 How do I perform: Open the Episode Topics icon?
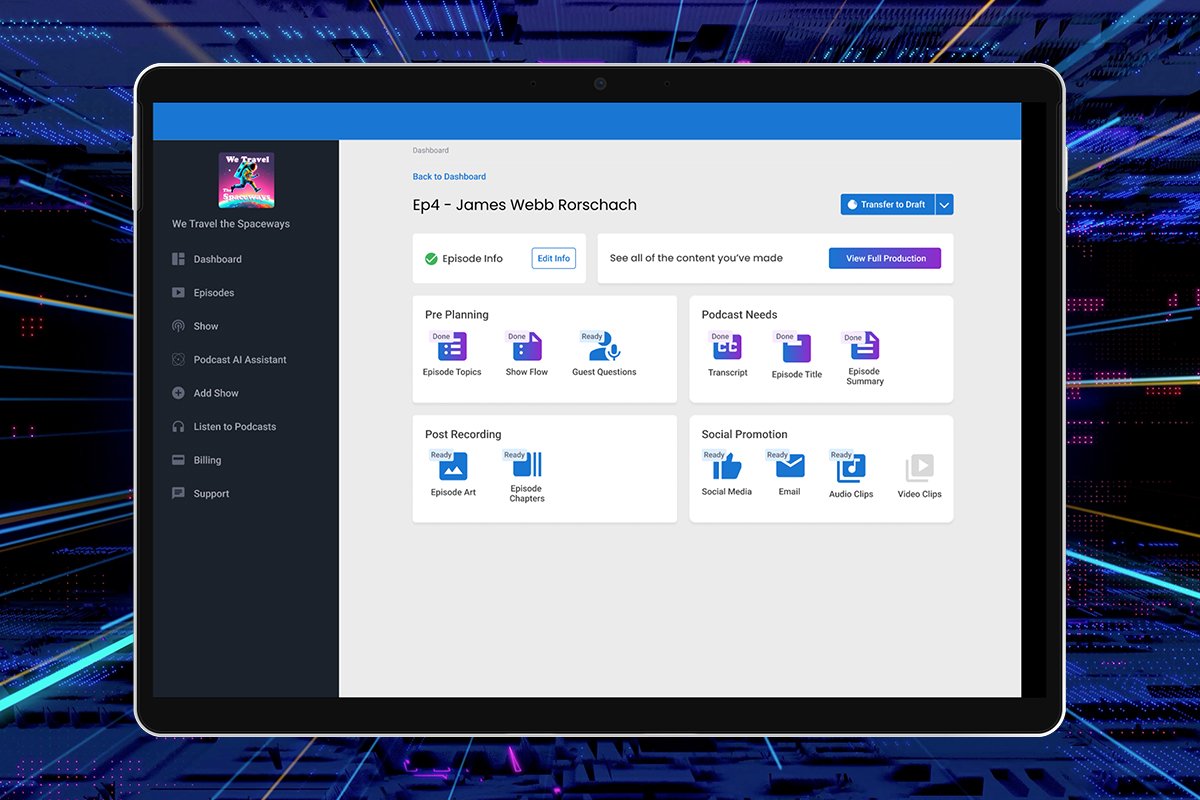tap(452, 347)
